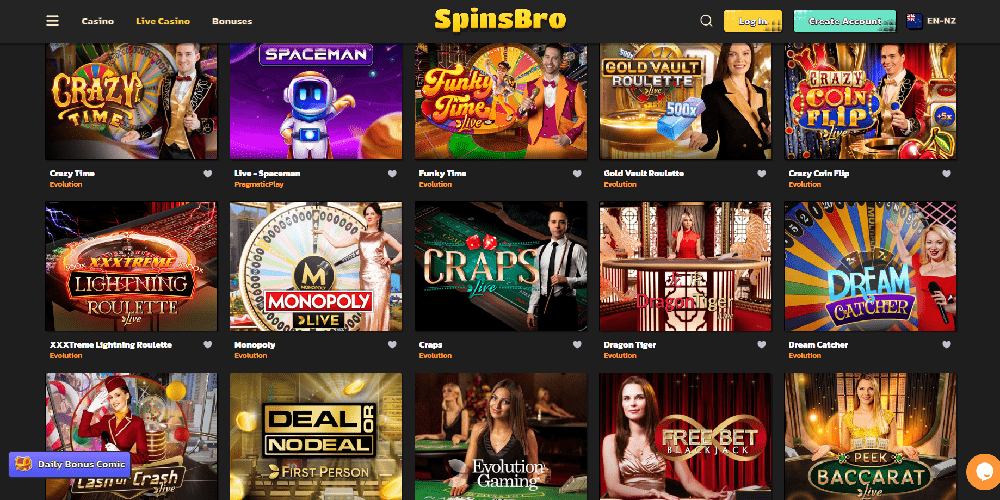Open the Casino menu item
1000x500 pixels.
(x=98, y=21)
